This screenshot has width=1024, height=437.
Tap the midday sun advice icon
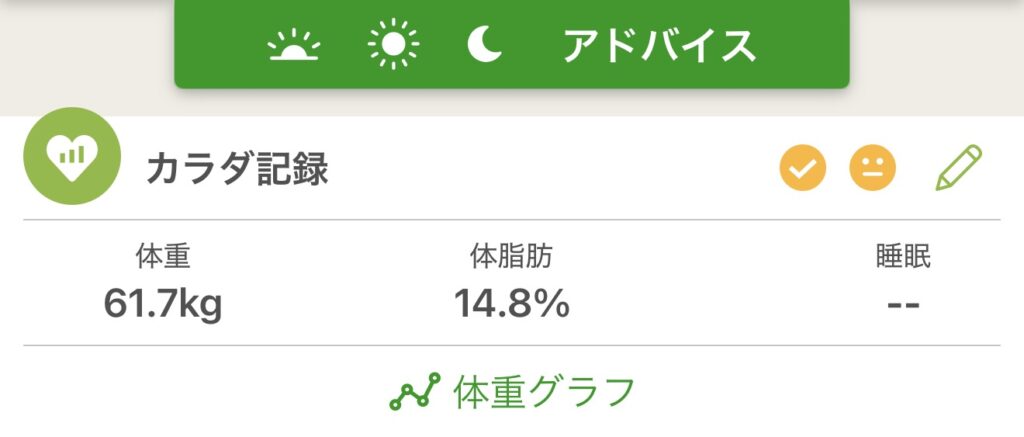point(393,45)
